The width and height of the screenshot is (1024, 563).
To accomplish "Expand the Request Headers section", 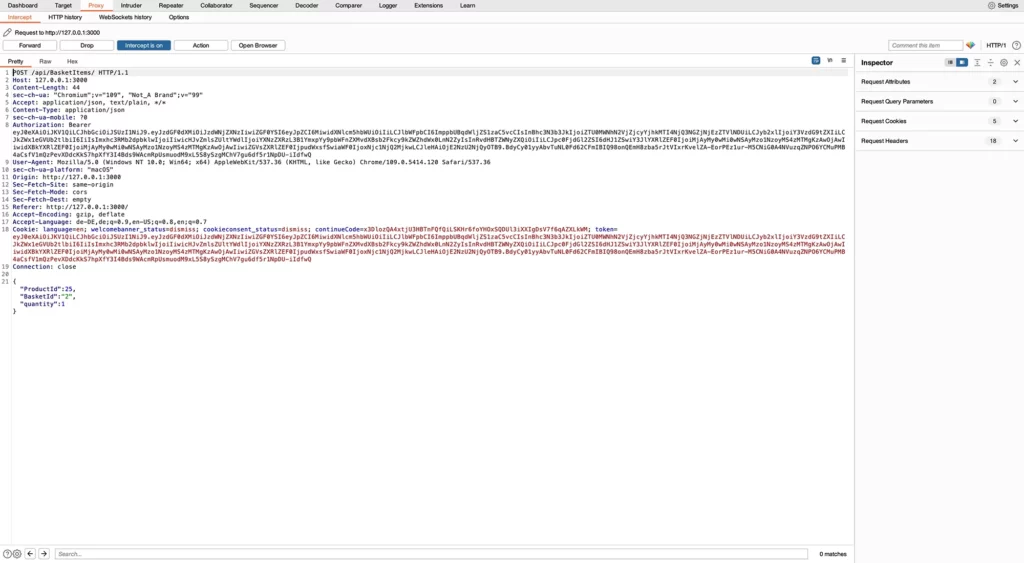I will [1015, 141].
